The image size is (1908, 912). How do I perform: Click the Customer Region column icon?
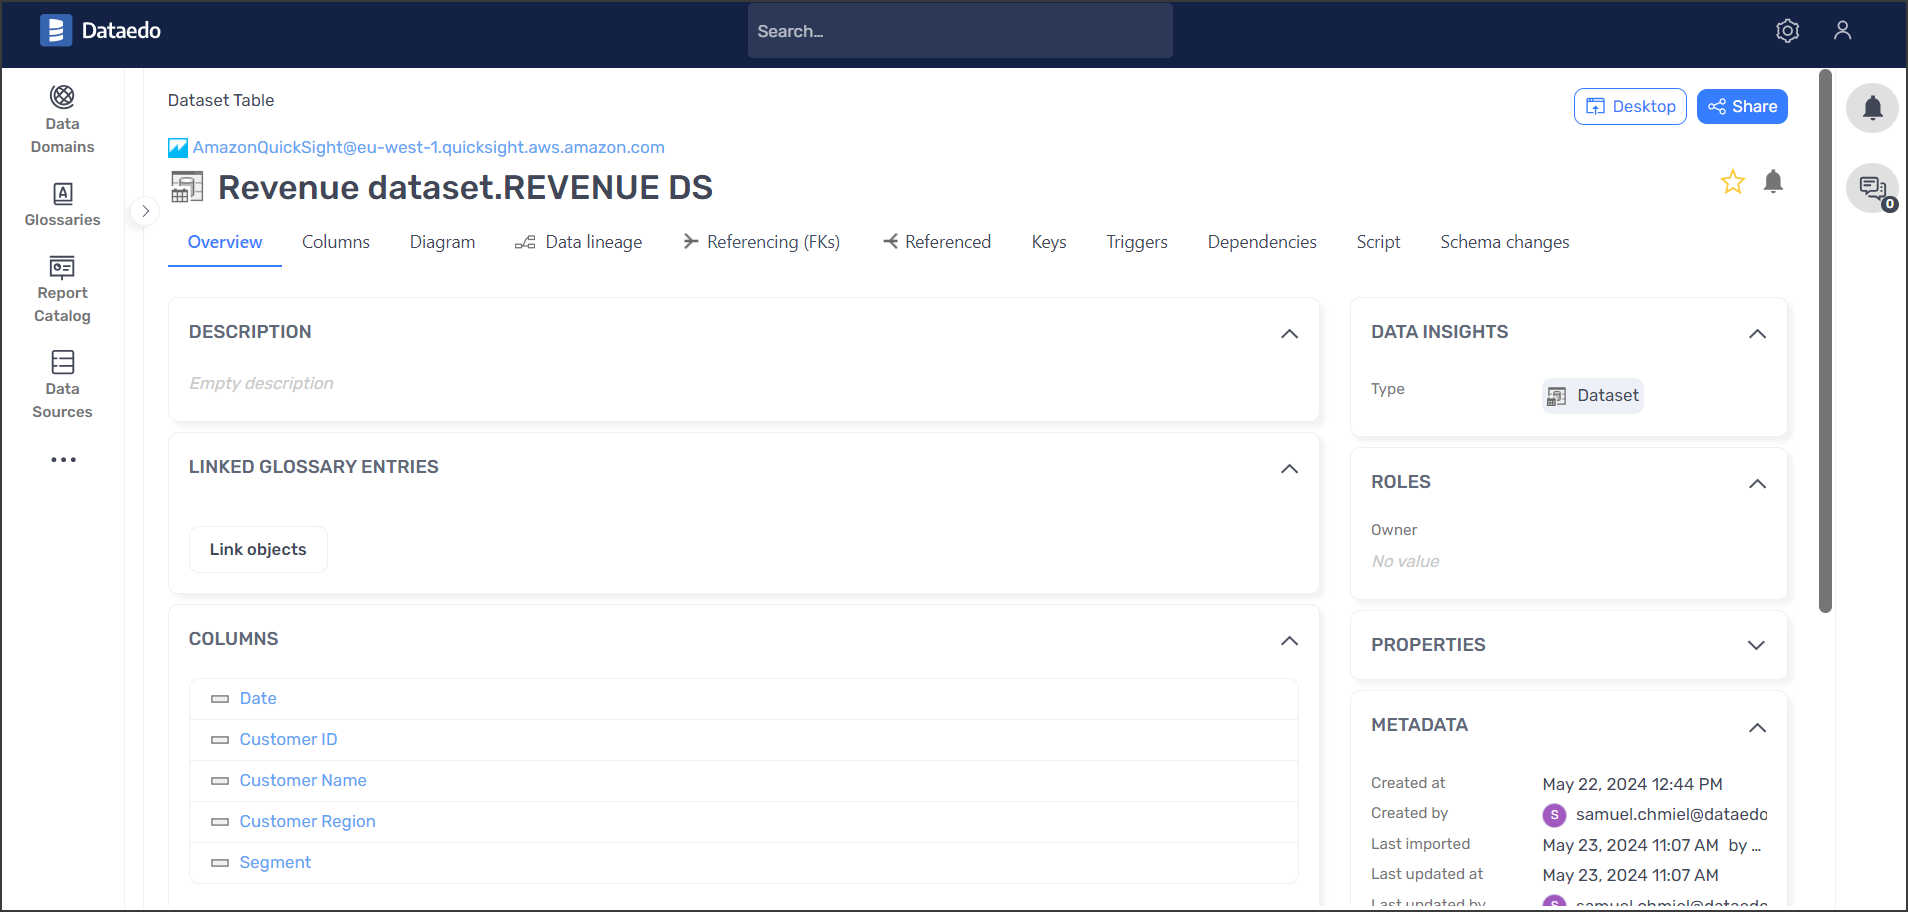pos(220,822)
